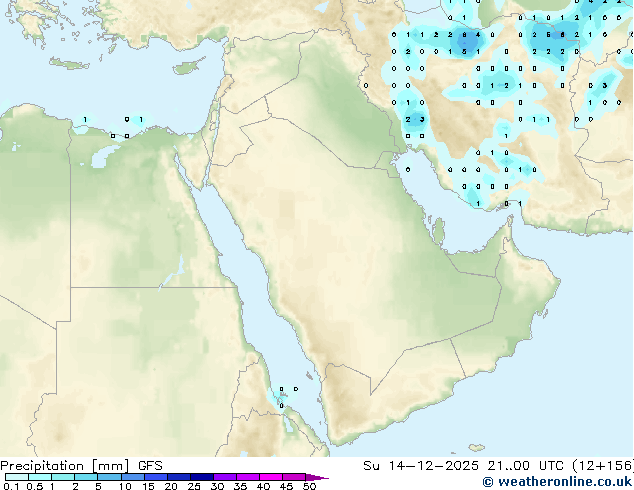Click legend scale label "45"

[286, 486]
